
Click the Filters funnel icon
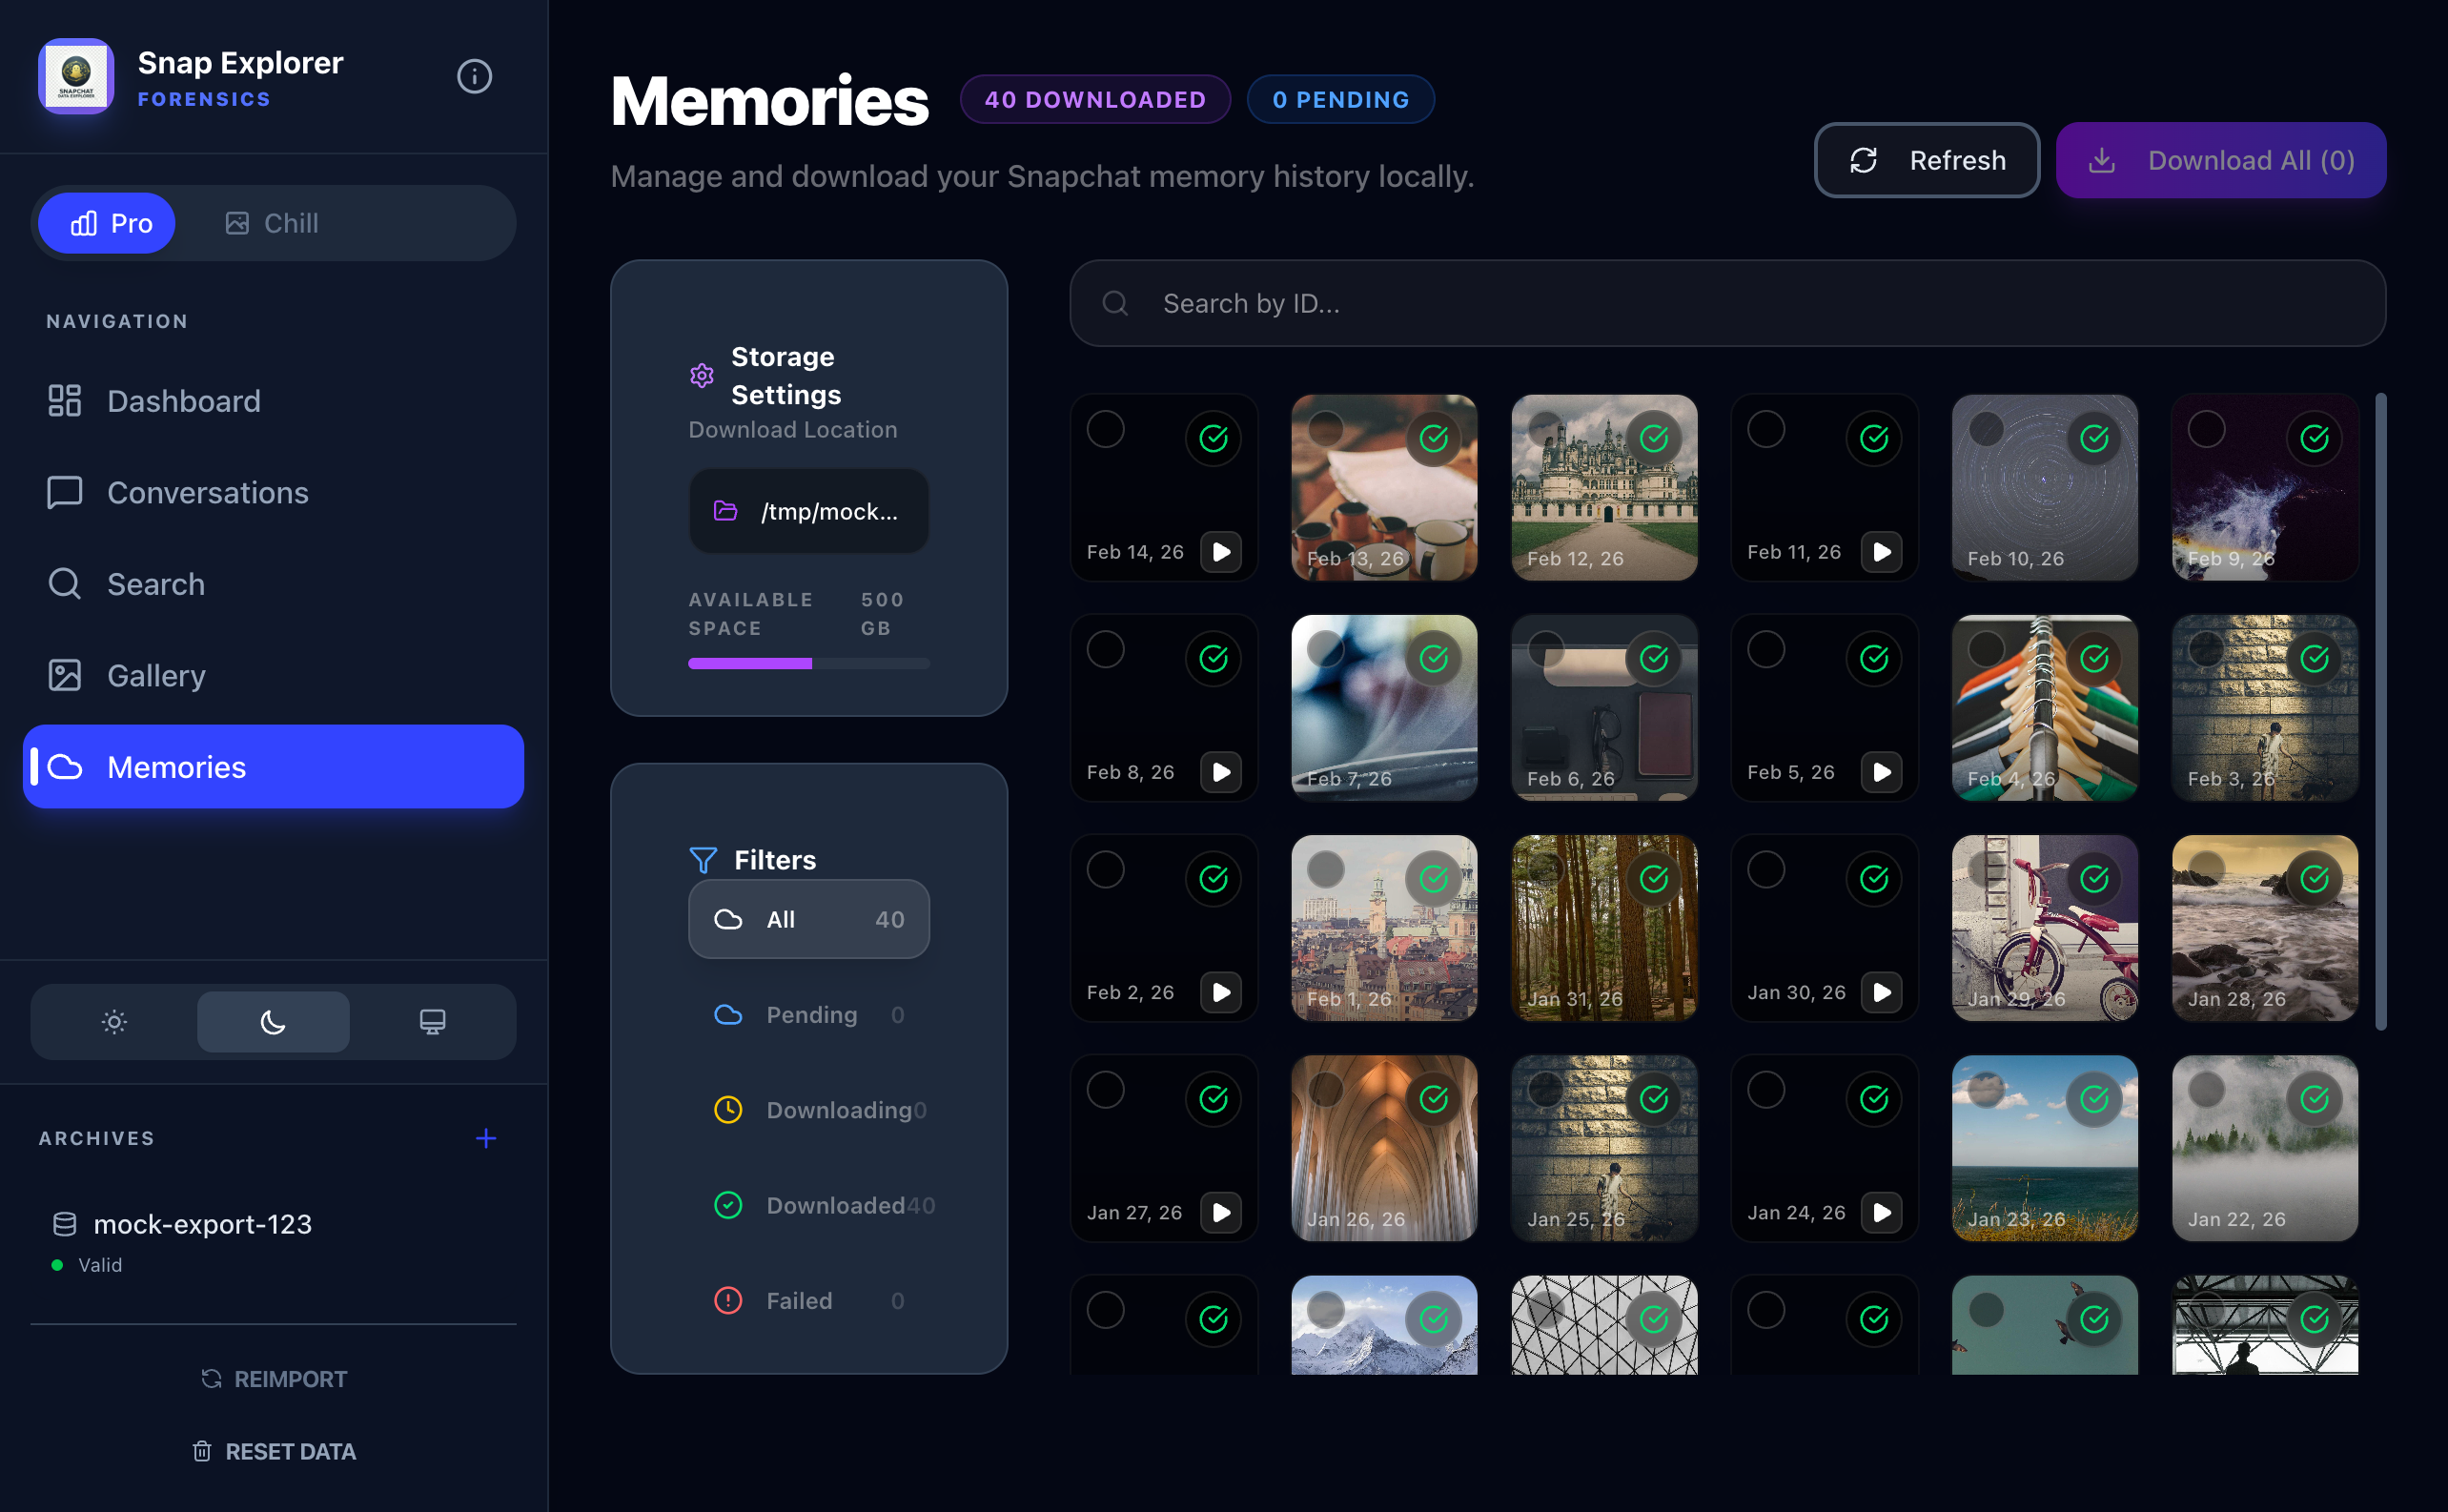click(703, 859)
